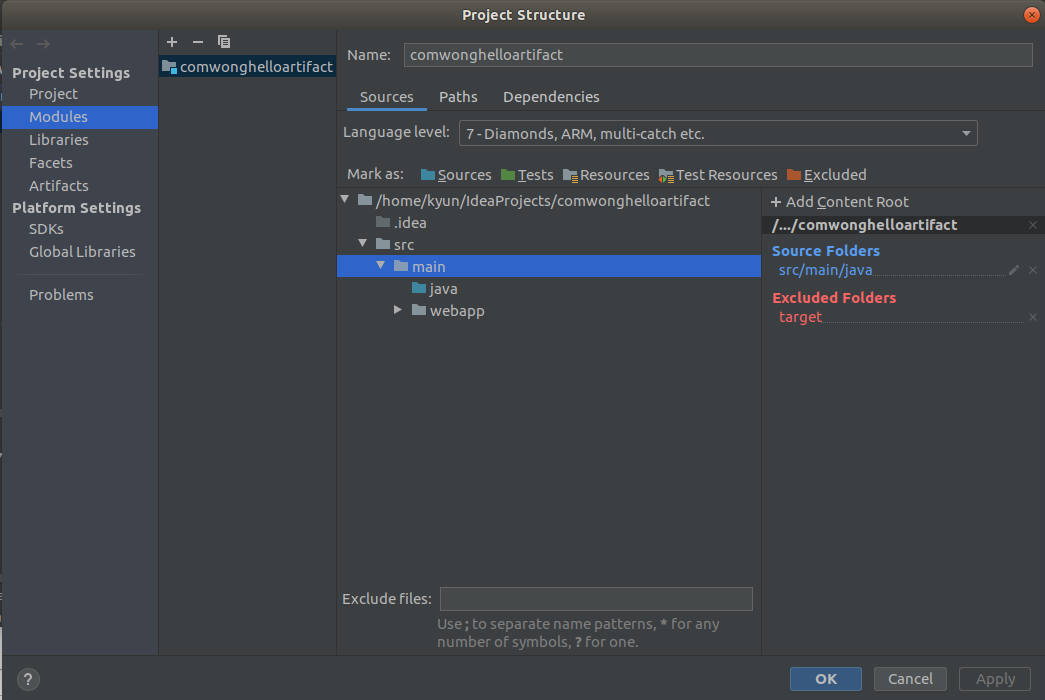1045x700 pixels.
Task: Switch to the Dependencies tab
Action: point(551,97)
